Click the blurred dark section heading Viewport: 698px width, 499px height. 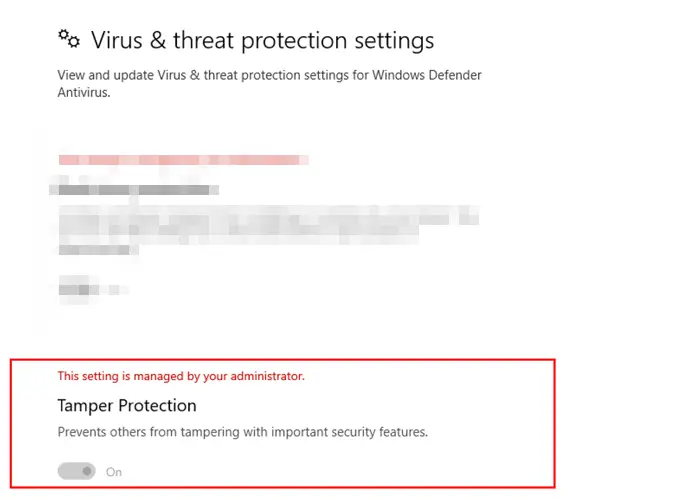point(134,190)
